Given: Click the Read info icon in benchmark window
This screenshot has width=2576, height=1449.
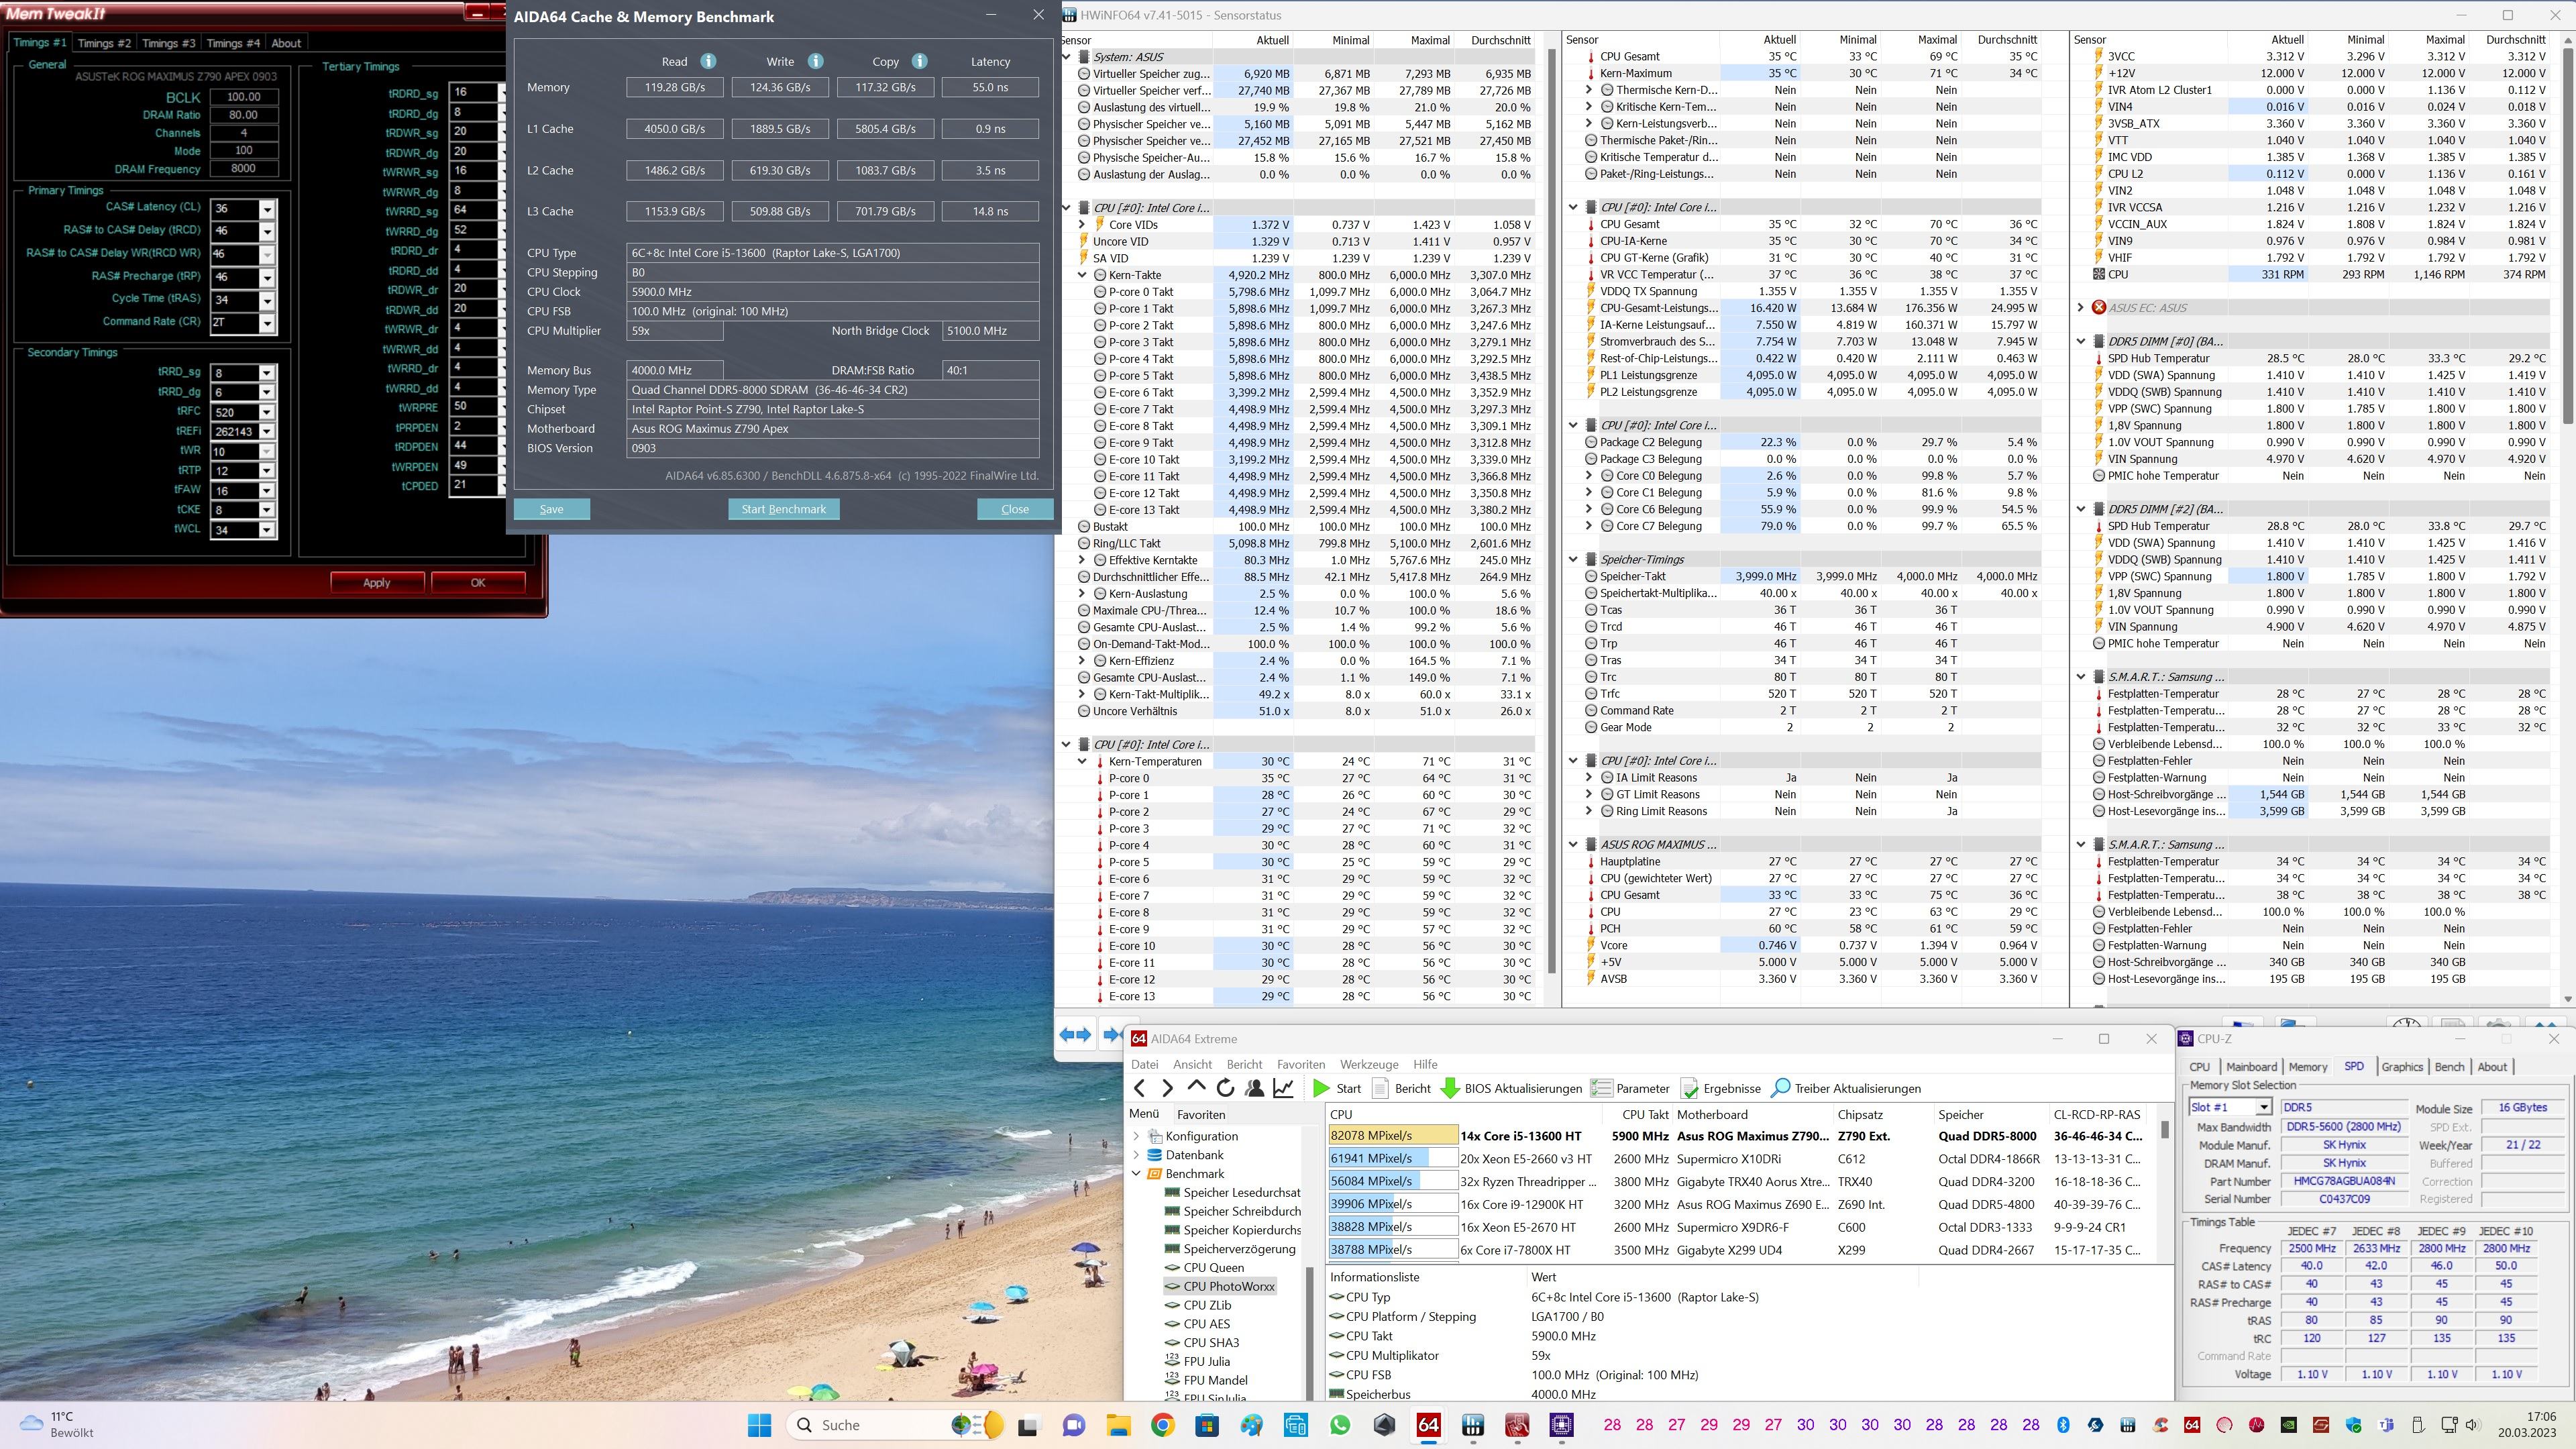Looking at the screenshot, I should pos(708,61).
